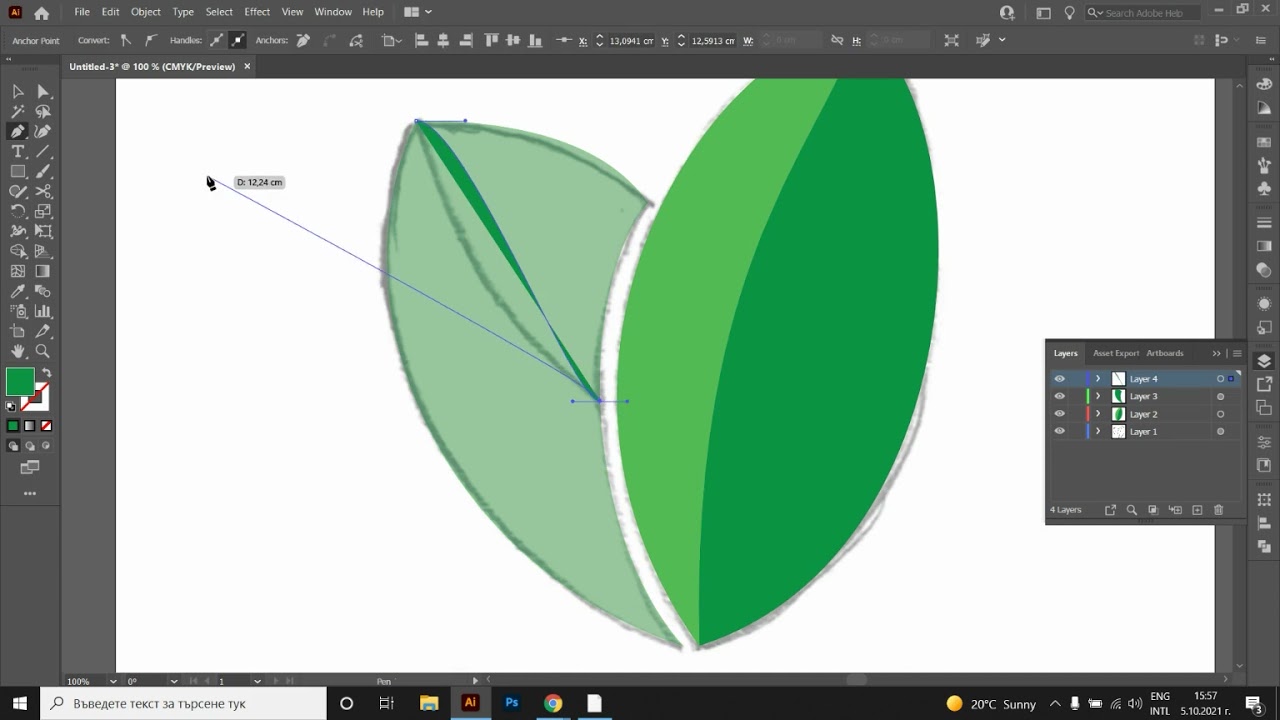
Task: Open the File menu
Action: tap(82, 12)
